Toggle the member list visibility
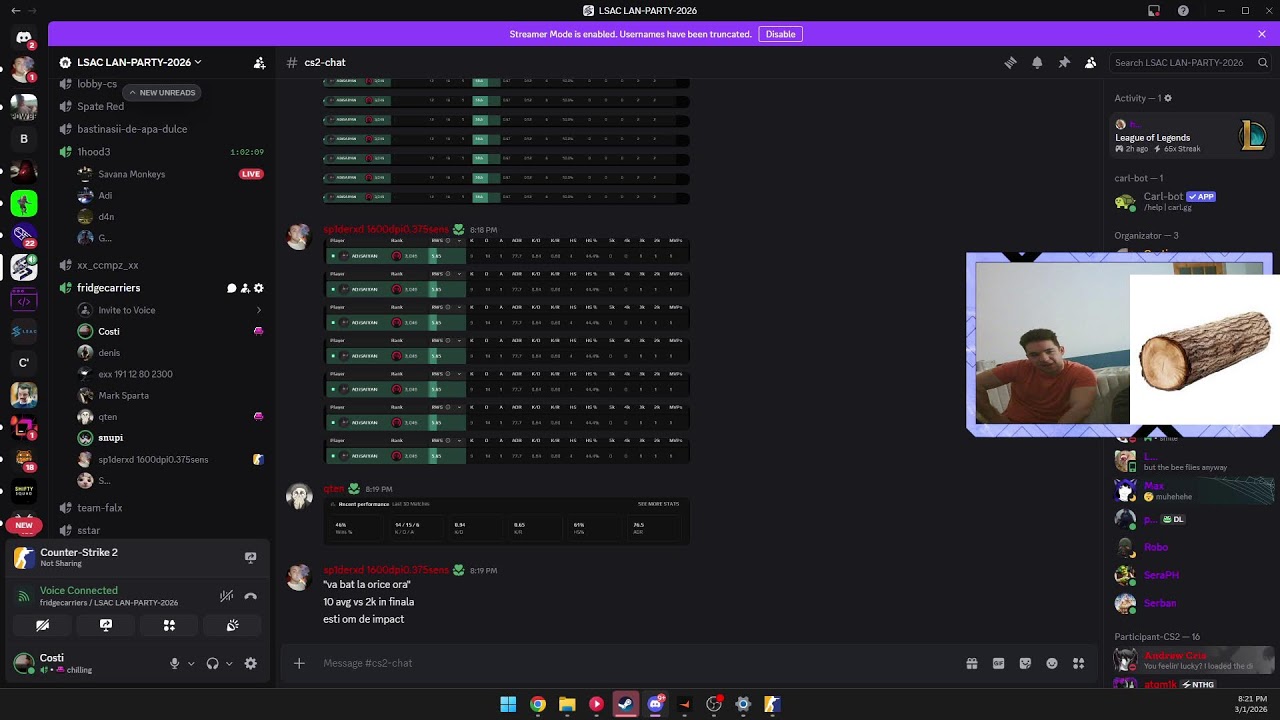This screenshot has height=720, width=1280. (x=1091, y=62)
